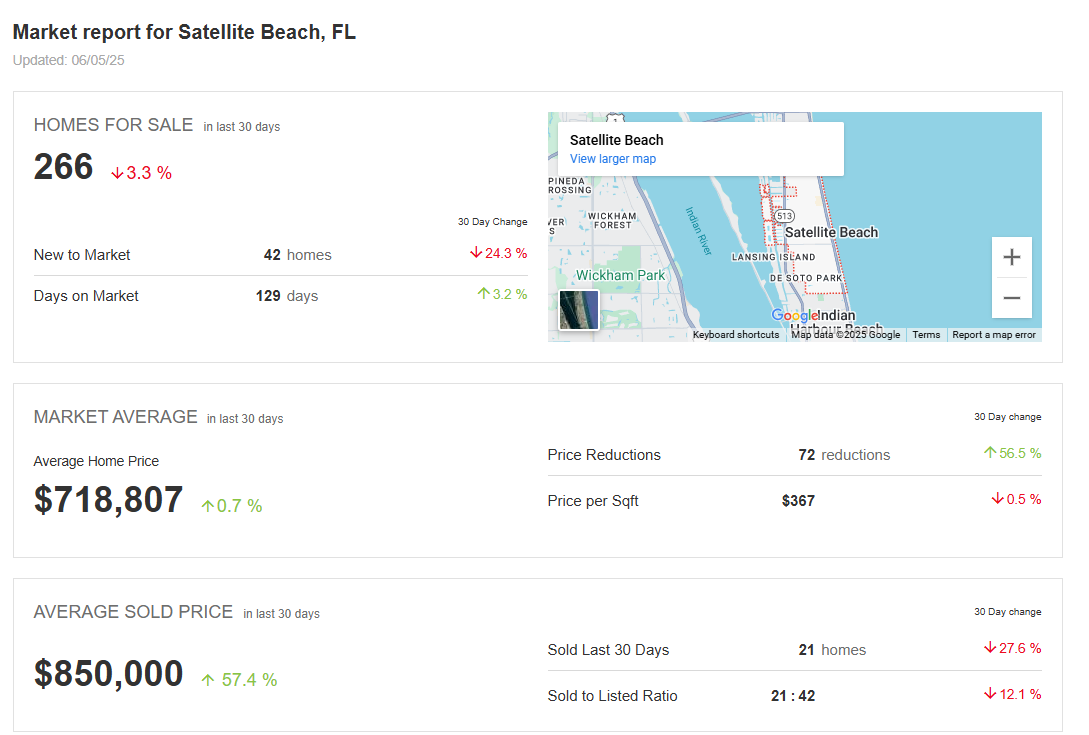Click the down arrow beside 27.6 %
This screenshot has height=735, width=1089.
tap(990, 647)
